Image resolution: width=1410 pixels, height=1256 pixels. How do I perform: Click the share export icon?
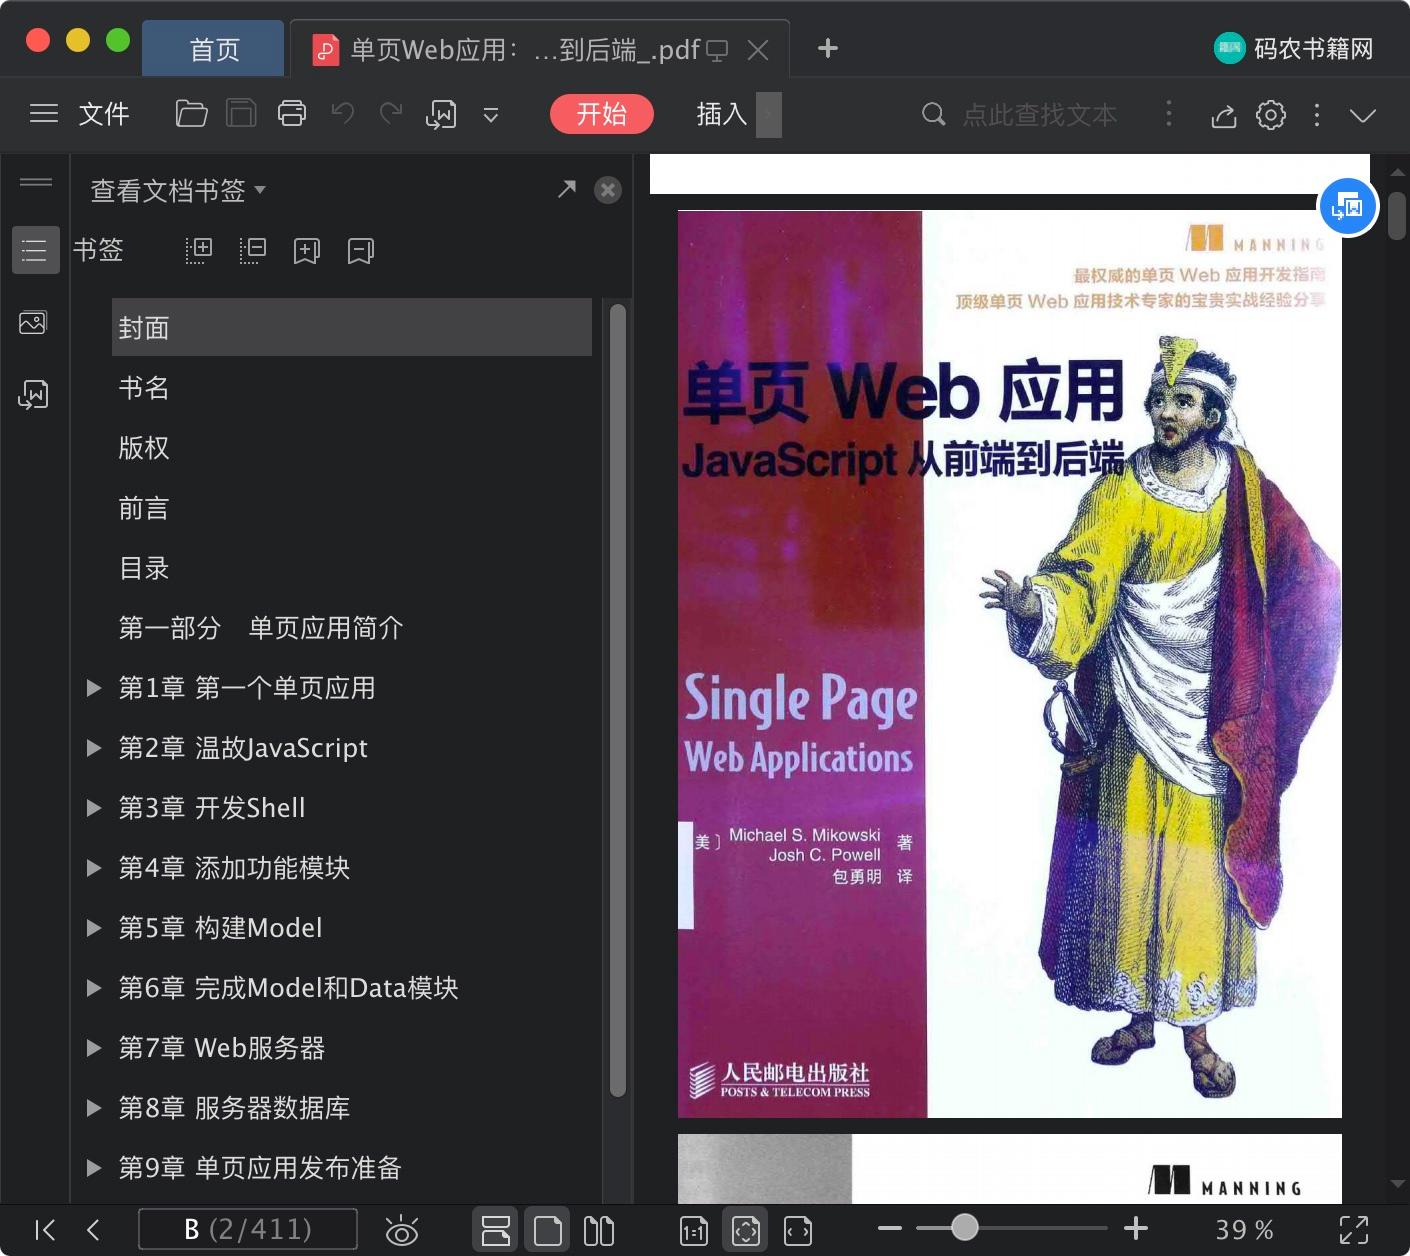point(1224,115)
